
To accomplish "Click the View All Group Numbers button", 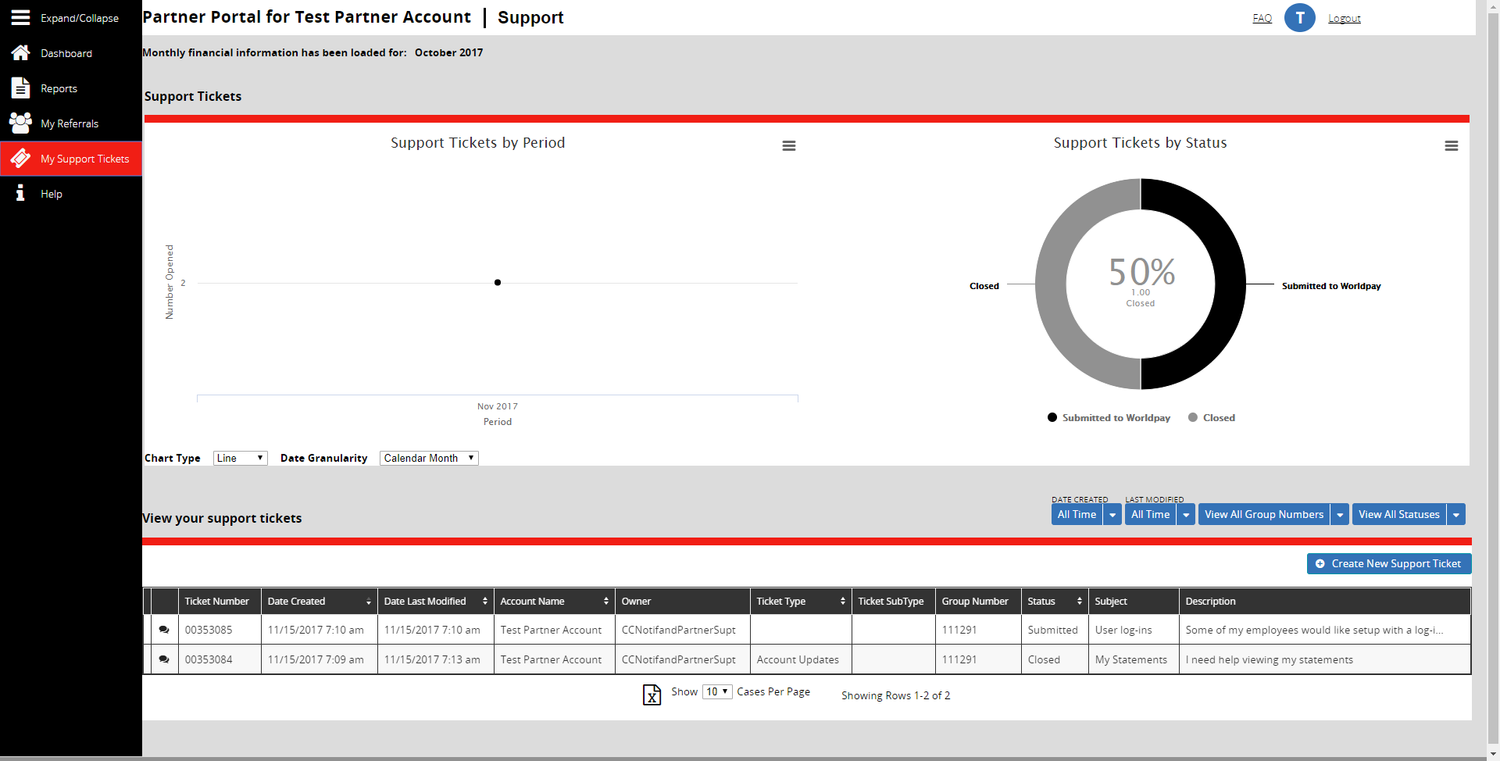I will point(1264,514).
